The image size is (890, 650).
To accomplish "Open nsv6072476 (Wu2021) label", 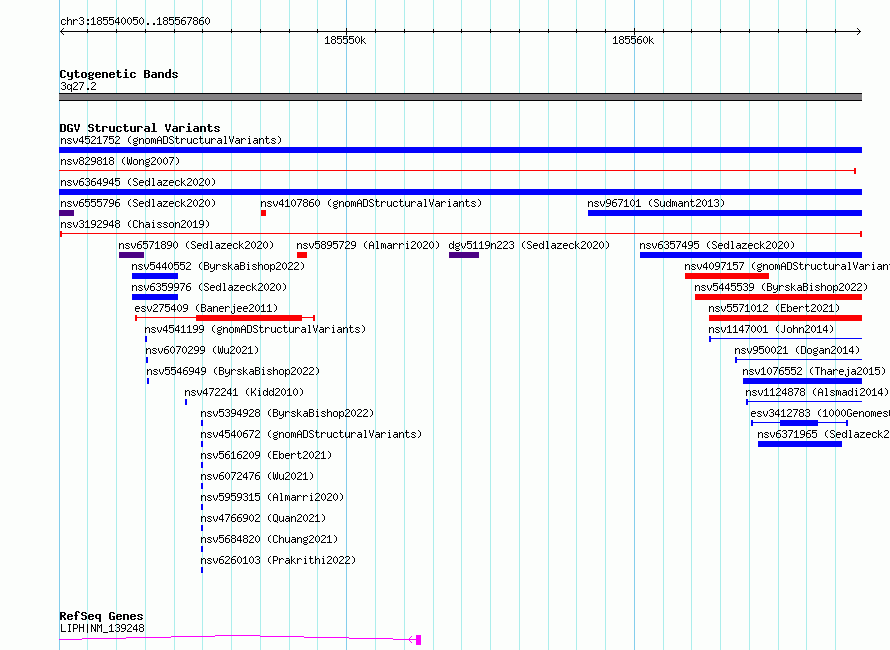I will pyautogui.click(x=257, y=476).
